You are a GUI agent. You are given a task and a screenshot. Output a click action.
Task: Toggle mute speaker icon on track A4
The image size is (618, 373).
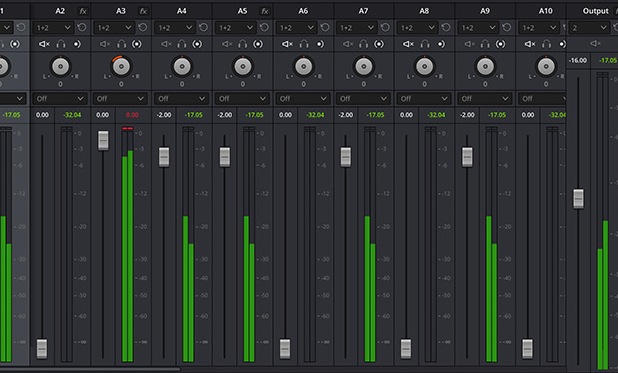[166, 44]
